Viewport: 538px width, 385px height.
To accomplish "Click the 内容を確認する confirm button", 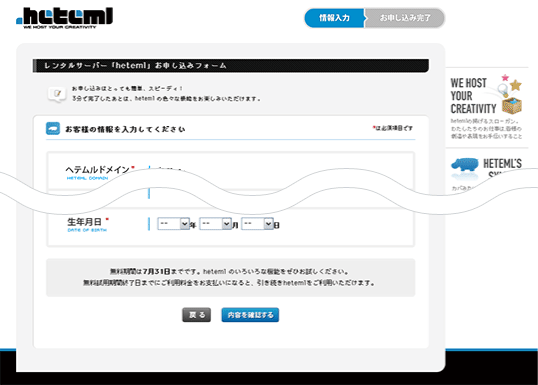I will coord(250,315).
